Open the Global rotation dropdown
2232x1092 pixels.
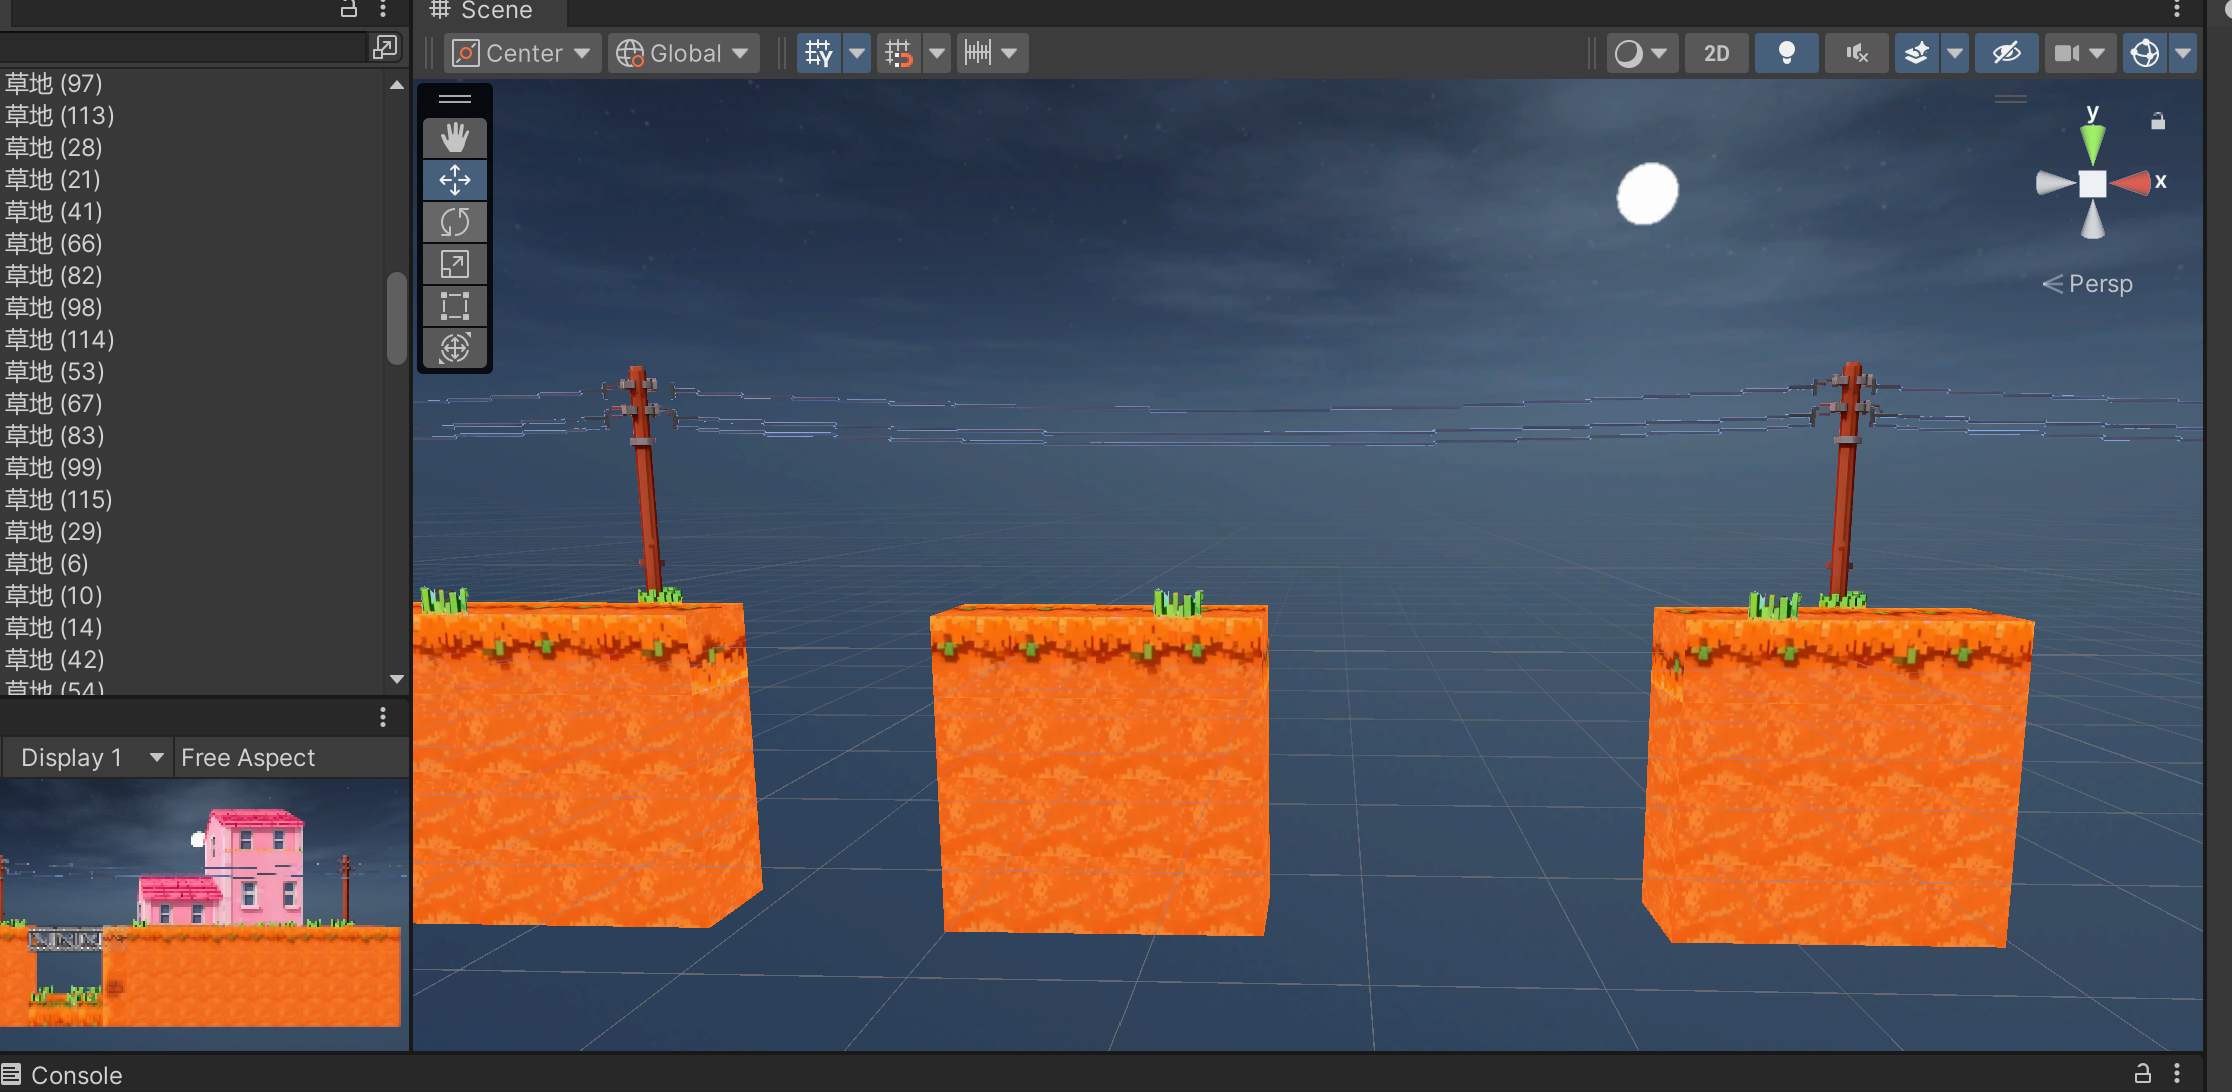tap(683, 53)
